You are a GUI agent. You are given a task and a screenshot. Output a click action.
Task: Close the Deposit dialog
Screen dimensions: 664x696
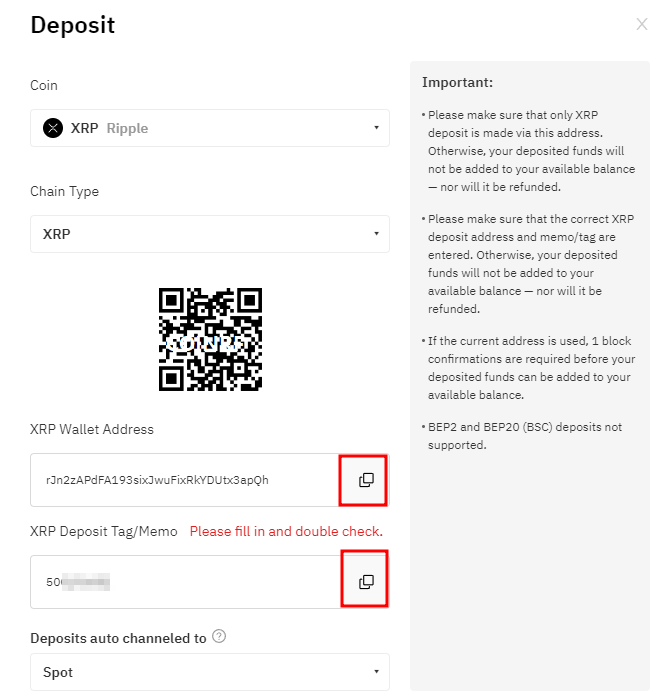pyautogui.click(x=641, y=24)
